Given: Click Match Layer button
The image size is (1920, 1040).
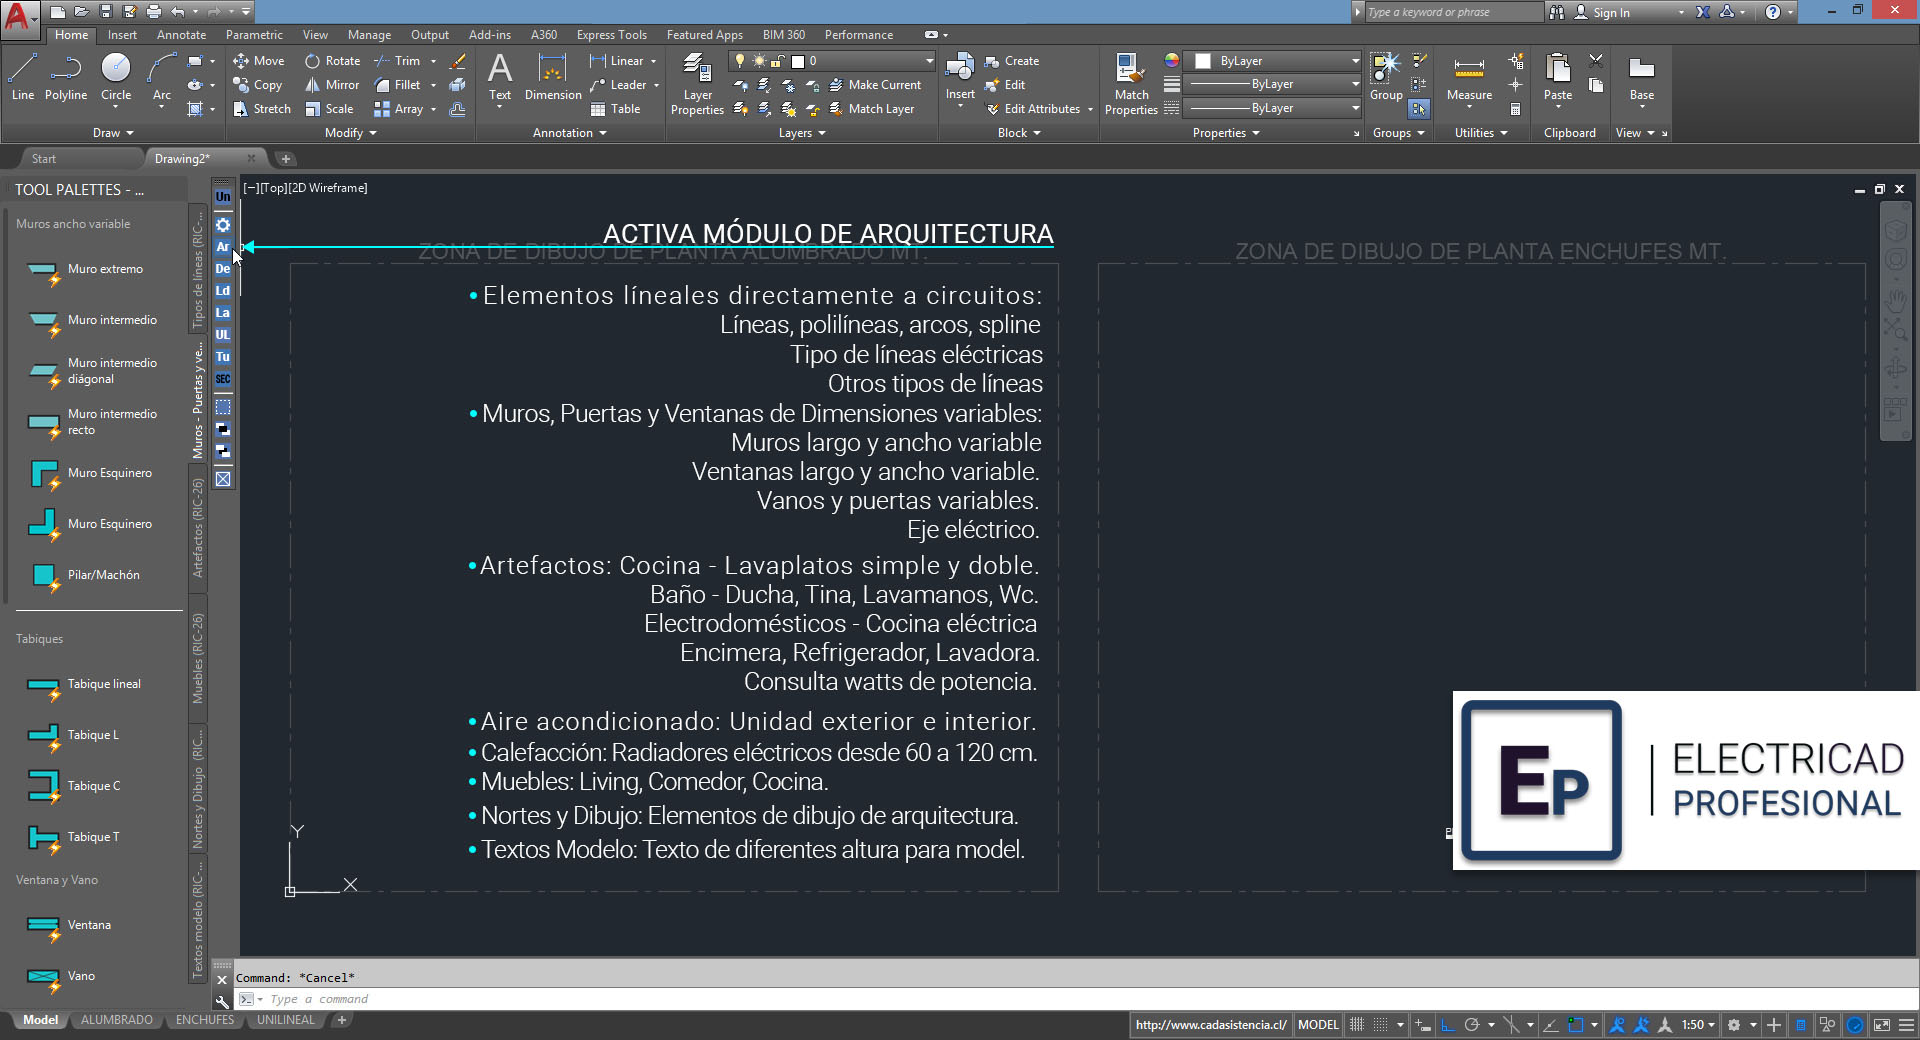Looking at the screenshot, I should coord(872,109).
